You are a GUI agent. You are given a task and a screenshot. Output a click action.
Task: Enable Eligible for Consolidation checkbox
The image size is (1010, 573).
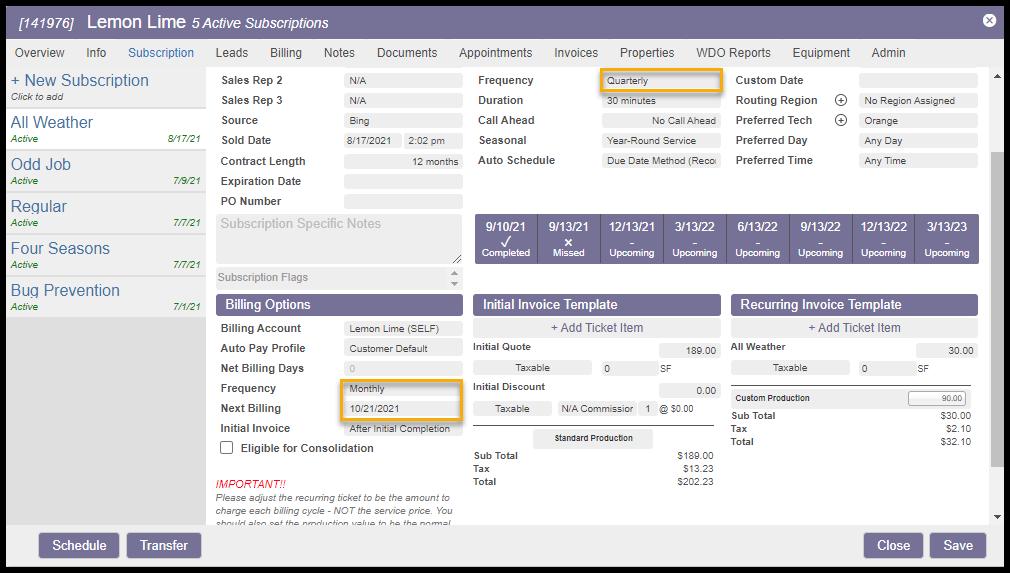click(227, 448)
